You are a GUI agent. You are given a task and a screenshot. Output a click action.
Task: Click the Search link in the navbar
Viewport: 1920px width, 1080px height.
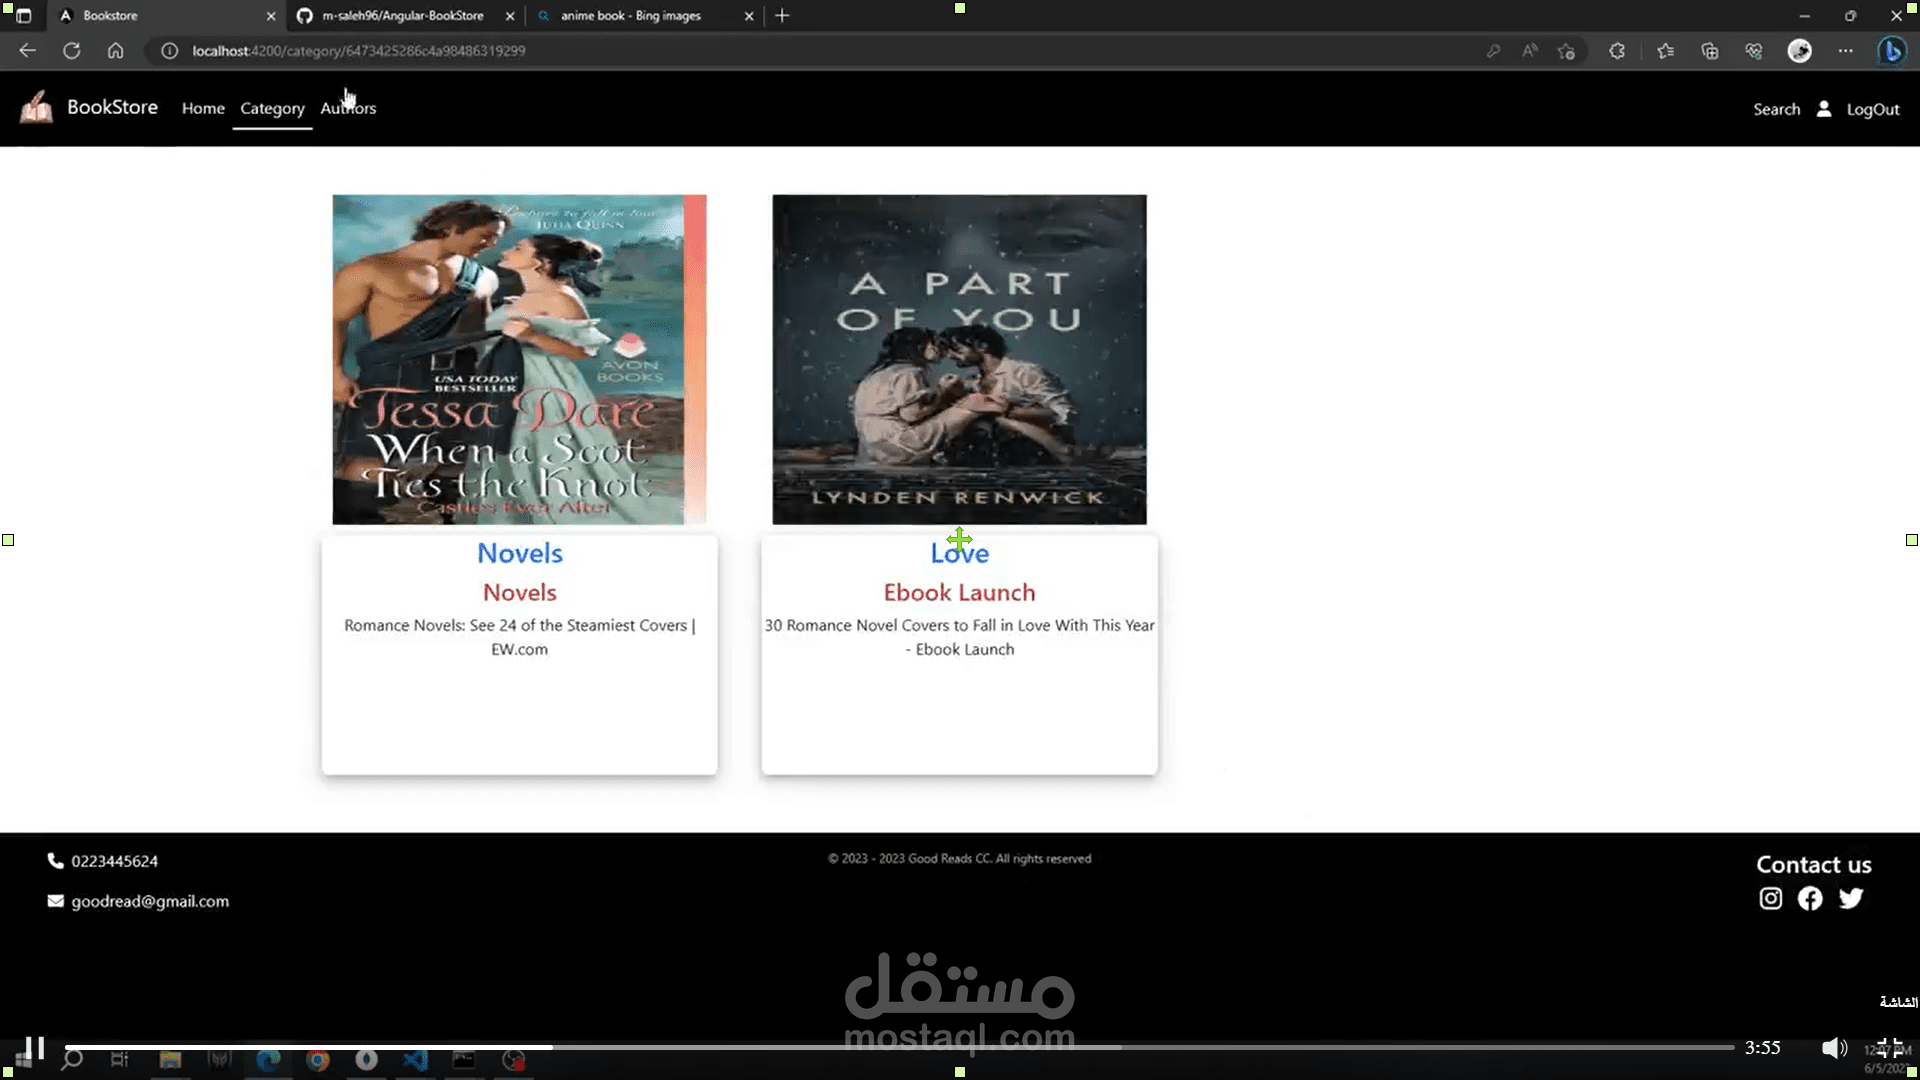click(x=1776, y=109)
